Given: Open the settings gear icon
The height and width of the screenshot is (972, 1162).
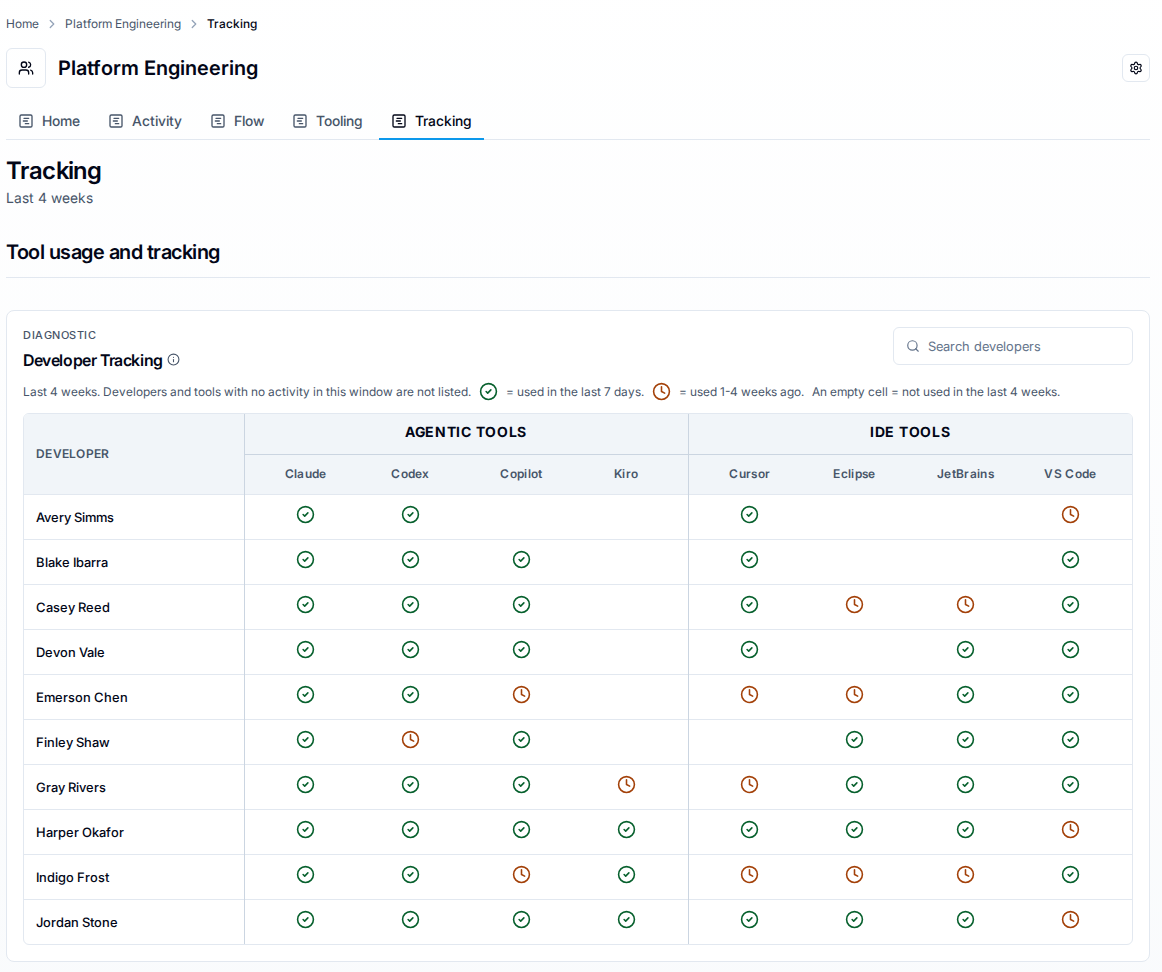Looking at the screenshot, I should click(x=1135, y=68).
